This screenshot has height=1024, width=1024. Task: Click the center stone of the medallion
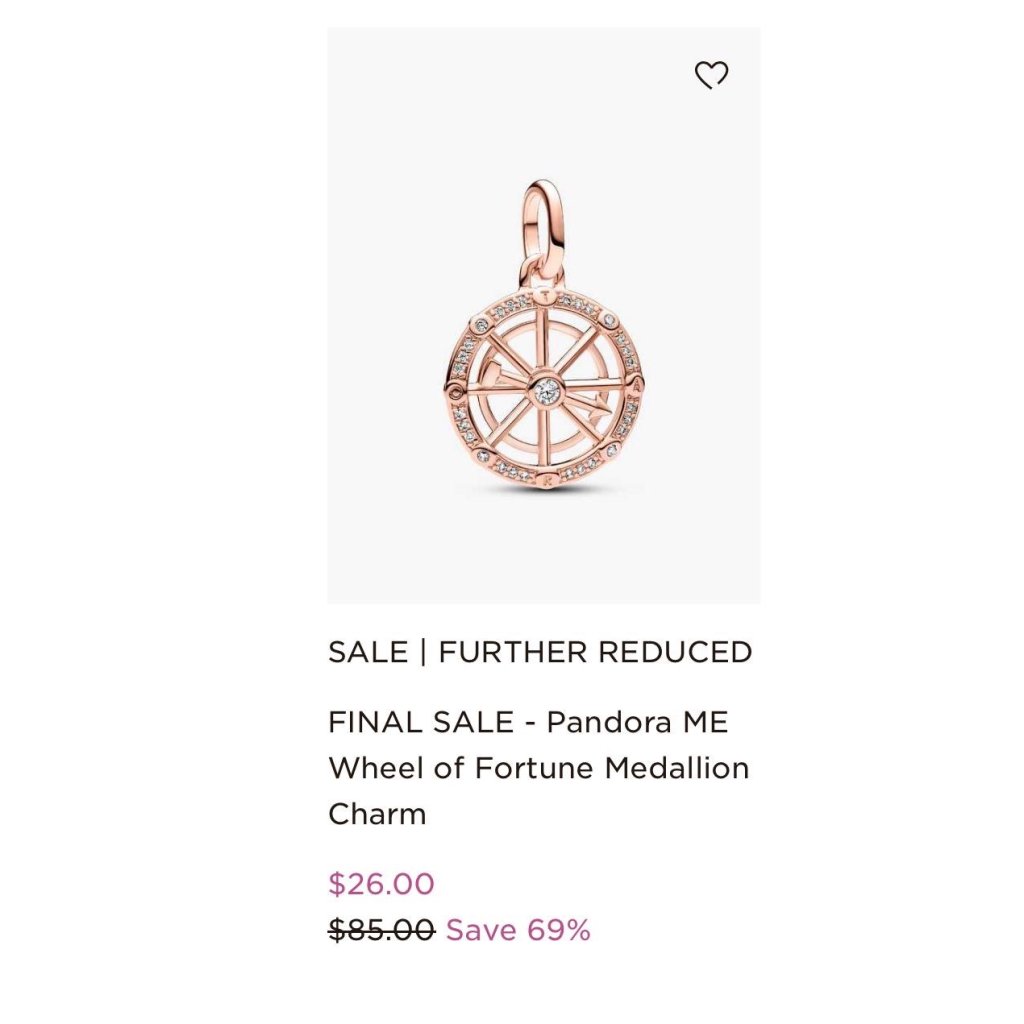(547, 391)
